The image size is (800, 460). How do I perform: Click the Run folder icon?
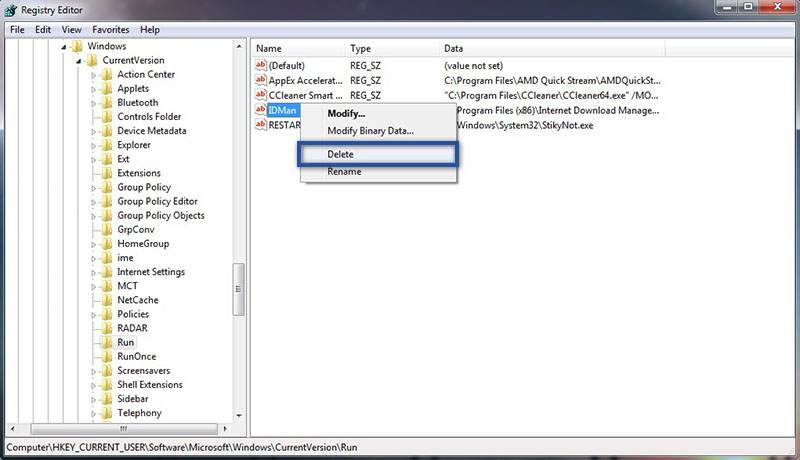pos(107,342)
